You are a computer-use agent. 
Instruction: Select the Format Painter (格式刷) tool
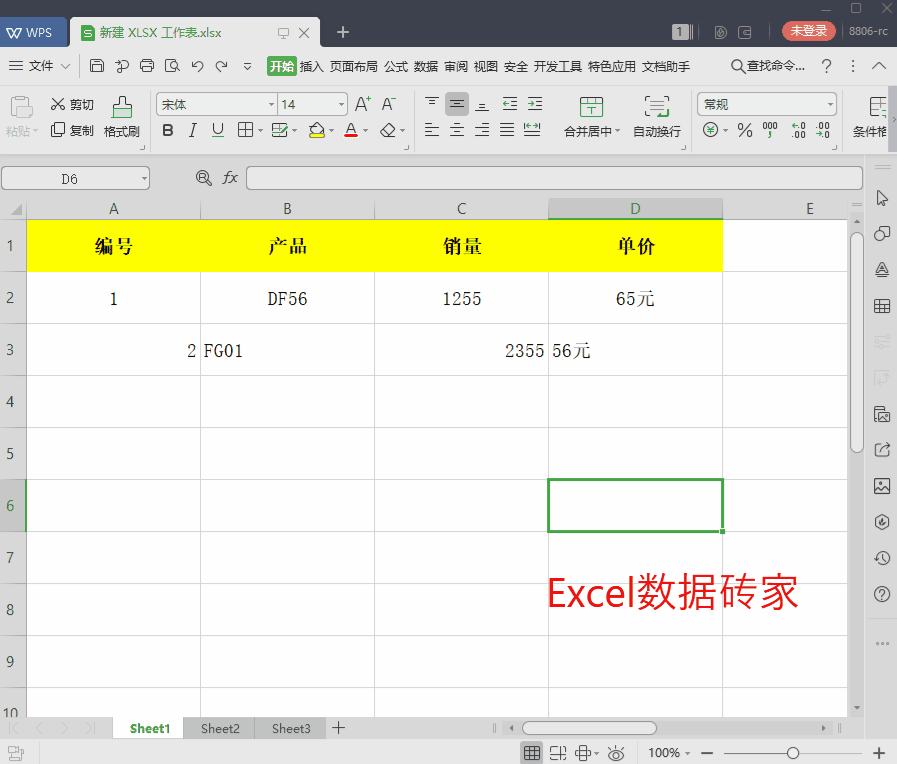click(x=122, y=117)
